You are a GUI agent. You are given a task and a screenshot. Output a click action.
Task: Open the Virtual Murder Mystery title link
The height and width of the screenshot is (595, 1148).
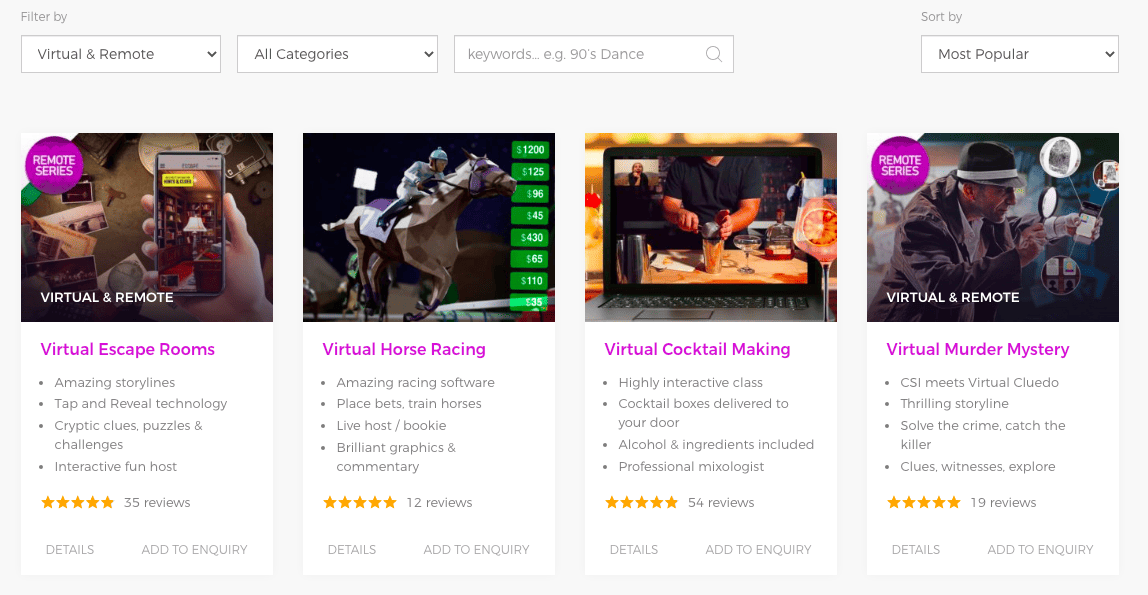click(977, 350)
